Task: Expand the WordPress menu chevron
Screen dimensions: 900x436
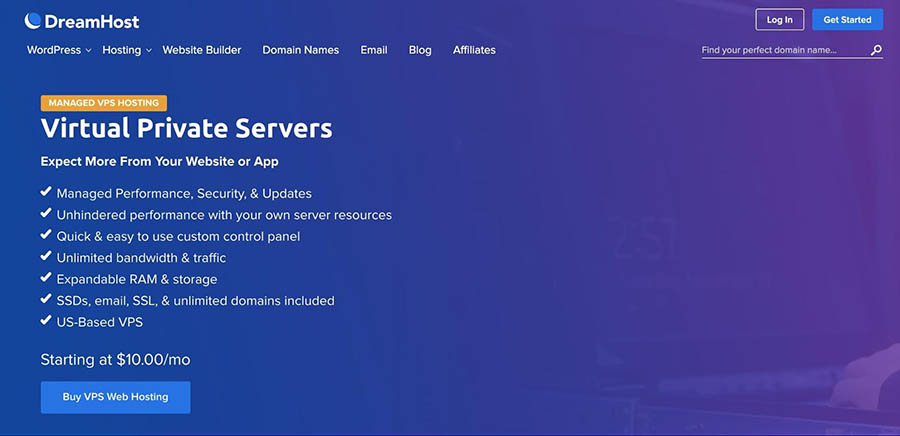Action: point(88,50)
